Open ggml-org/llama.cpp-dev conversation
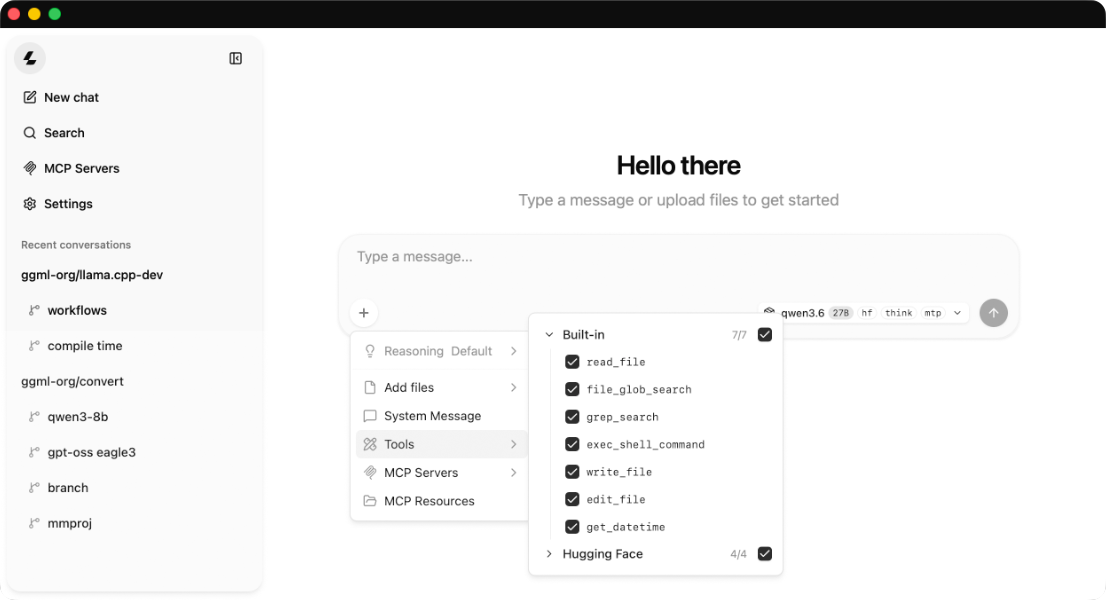Image resolution: width=1106 pixels, height=600 pixels. coord(92,275)
